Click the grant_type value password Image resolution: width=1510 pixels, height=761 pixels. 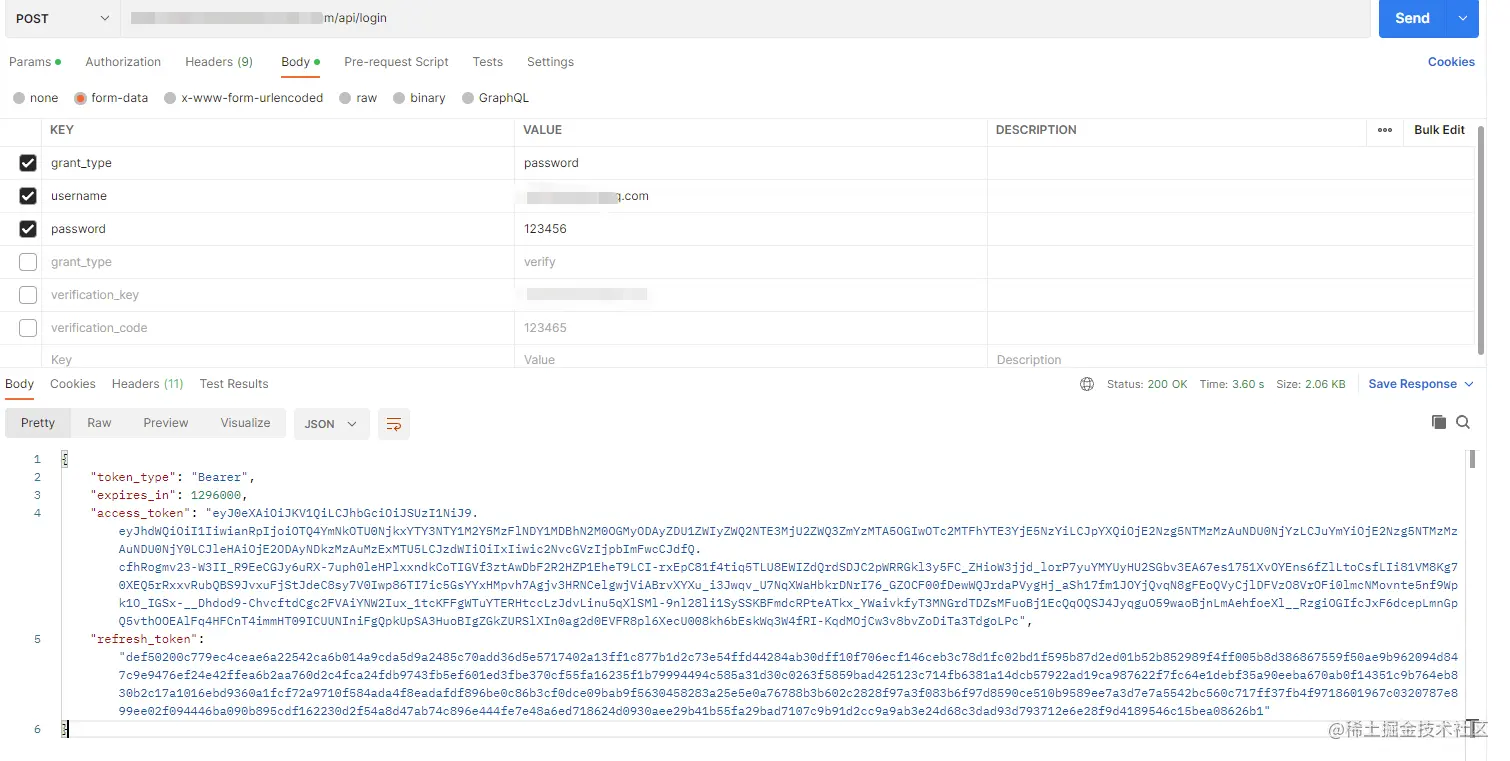551,163
